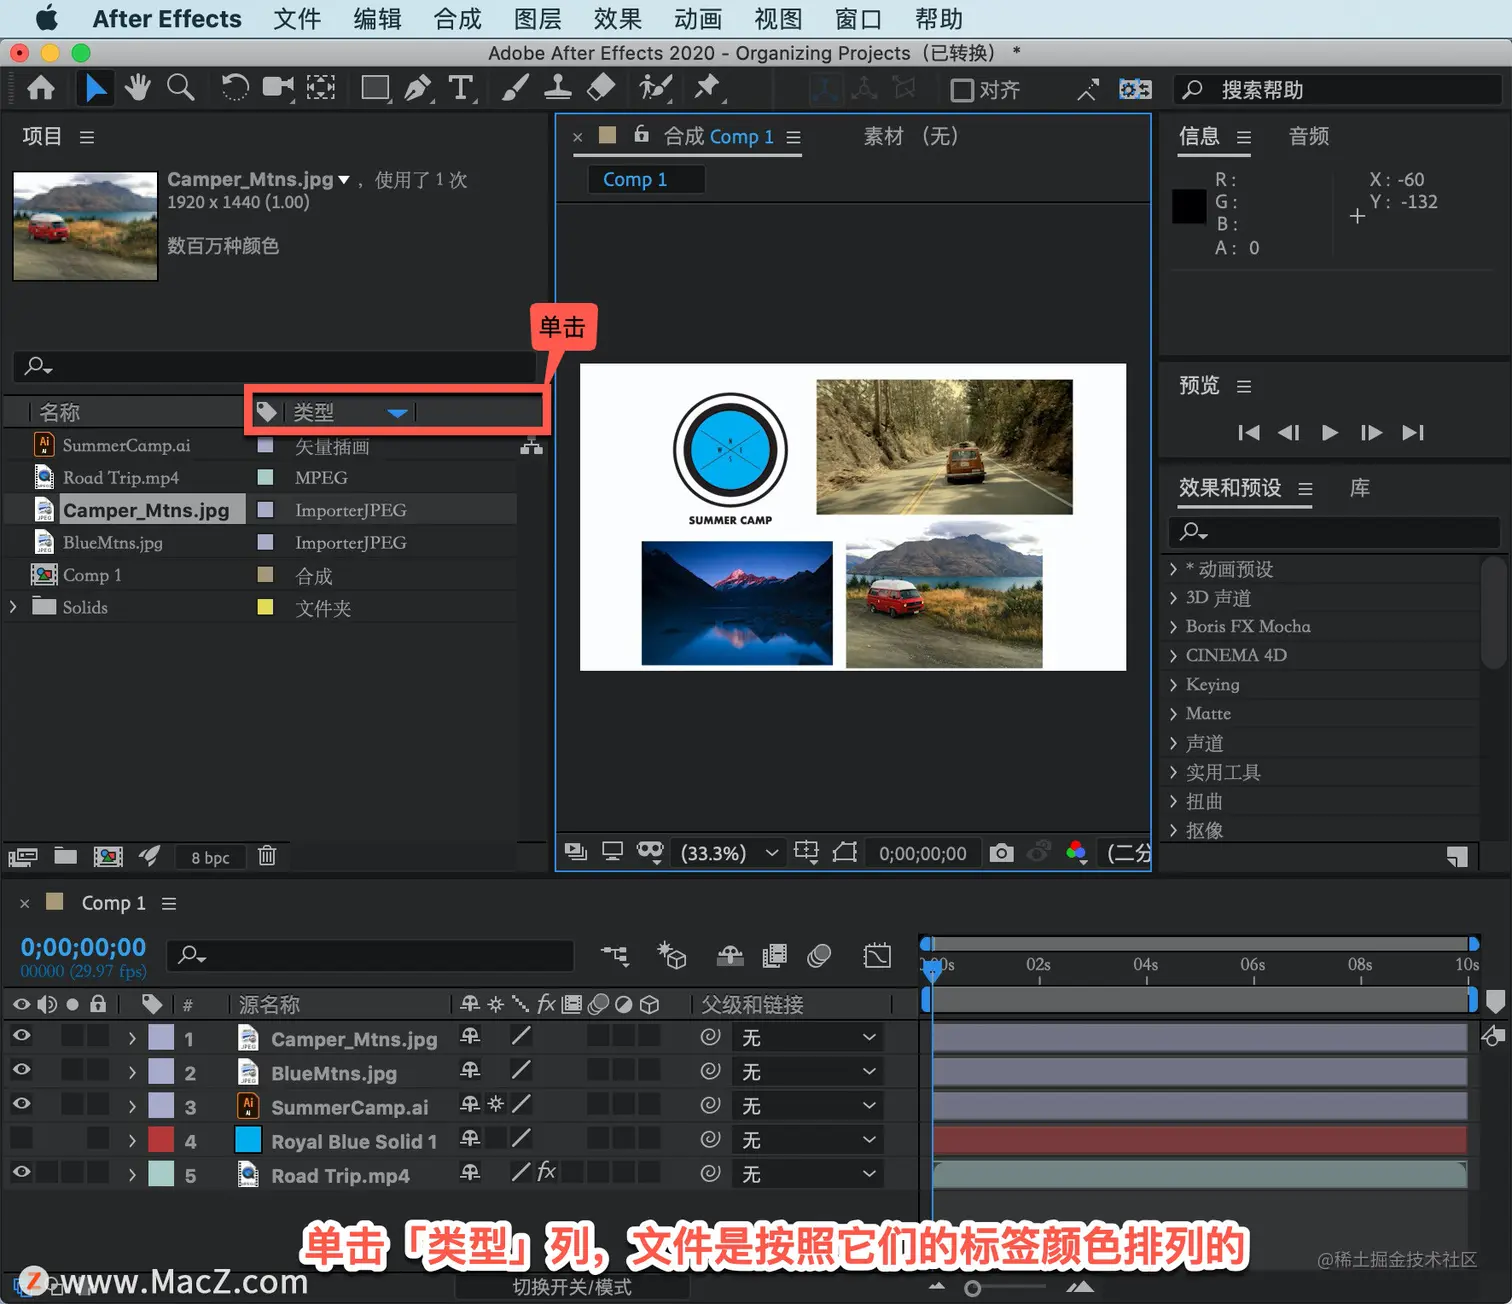Click the 搜索帮助 search field

[x=1337, y=90]
